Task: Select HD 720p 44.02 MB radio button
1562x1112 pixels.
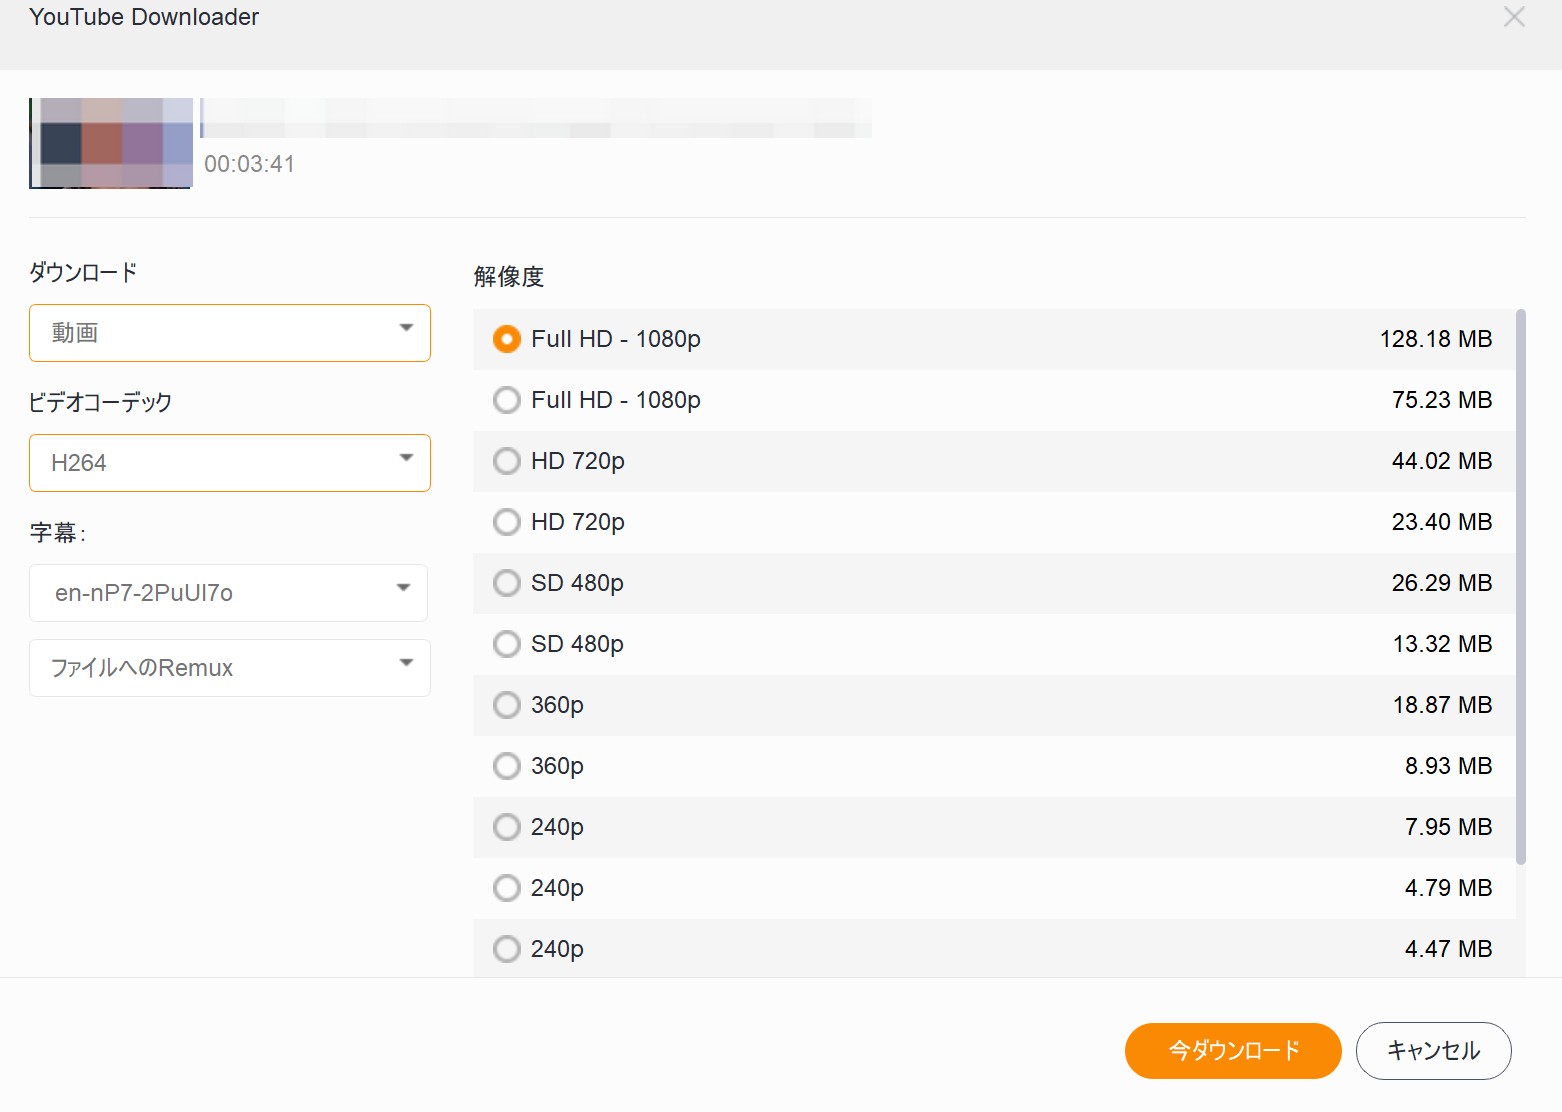Action: 507,462
